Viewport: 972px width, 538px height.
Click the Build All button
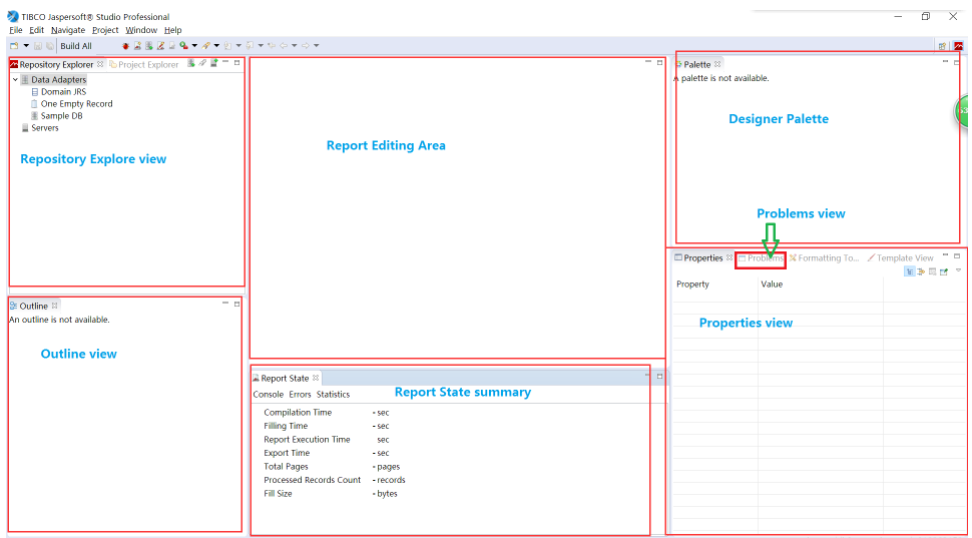click(x=76, y=46)
